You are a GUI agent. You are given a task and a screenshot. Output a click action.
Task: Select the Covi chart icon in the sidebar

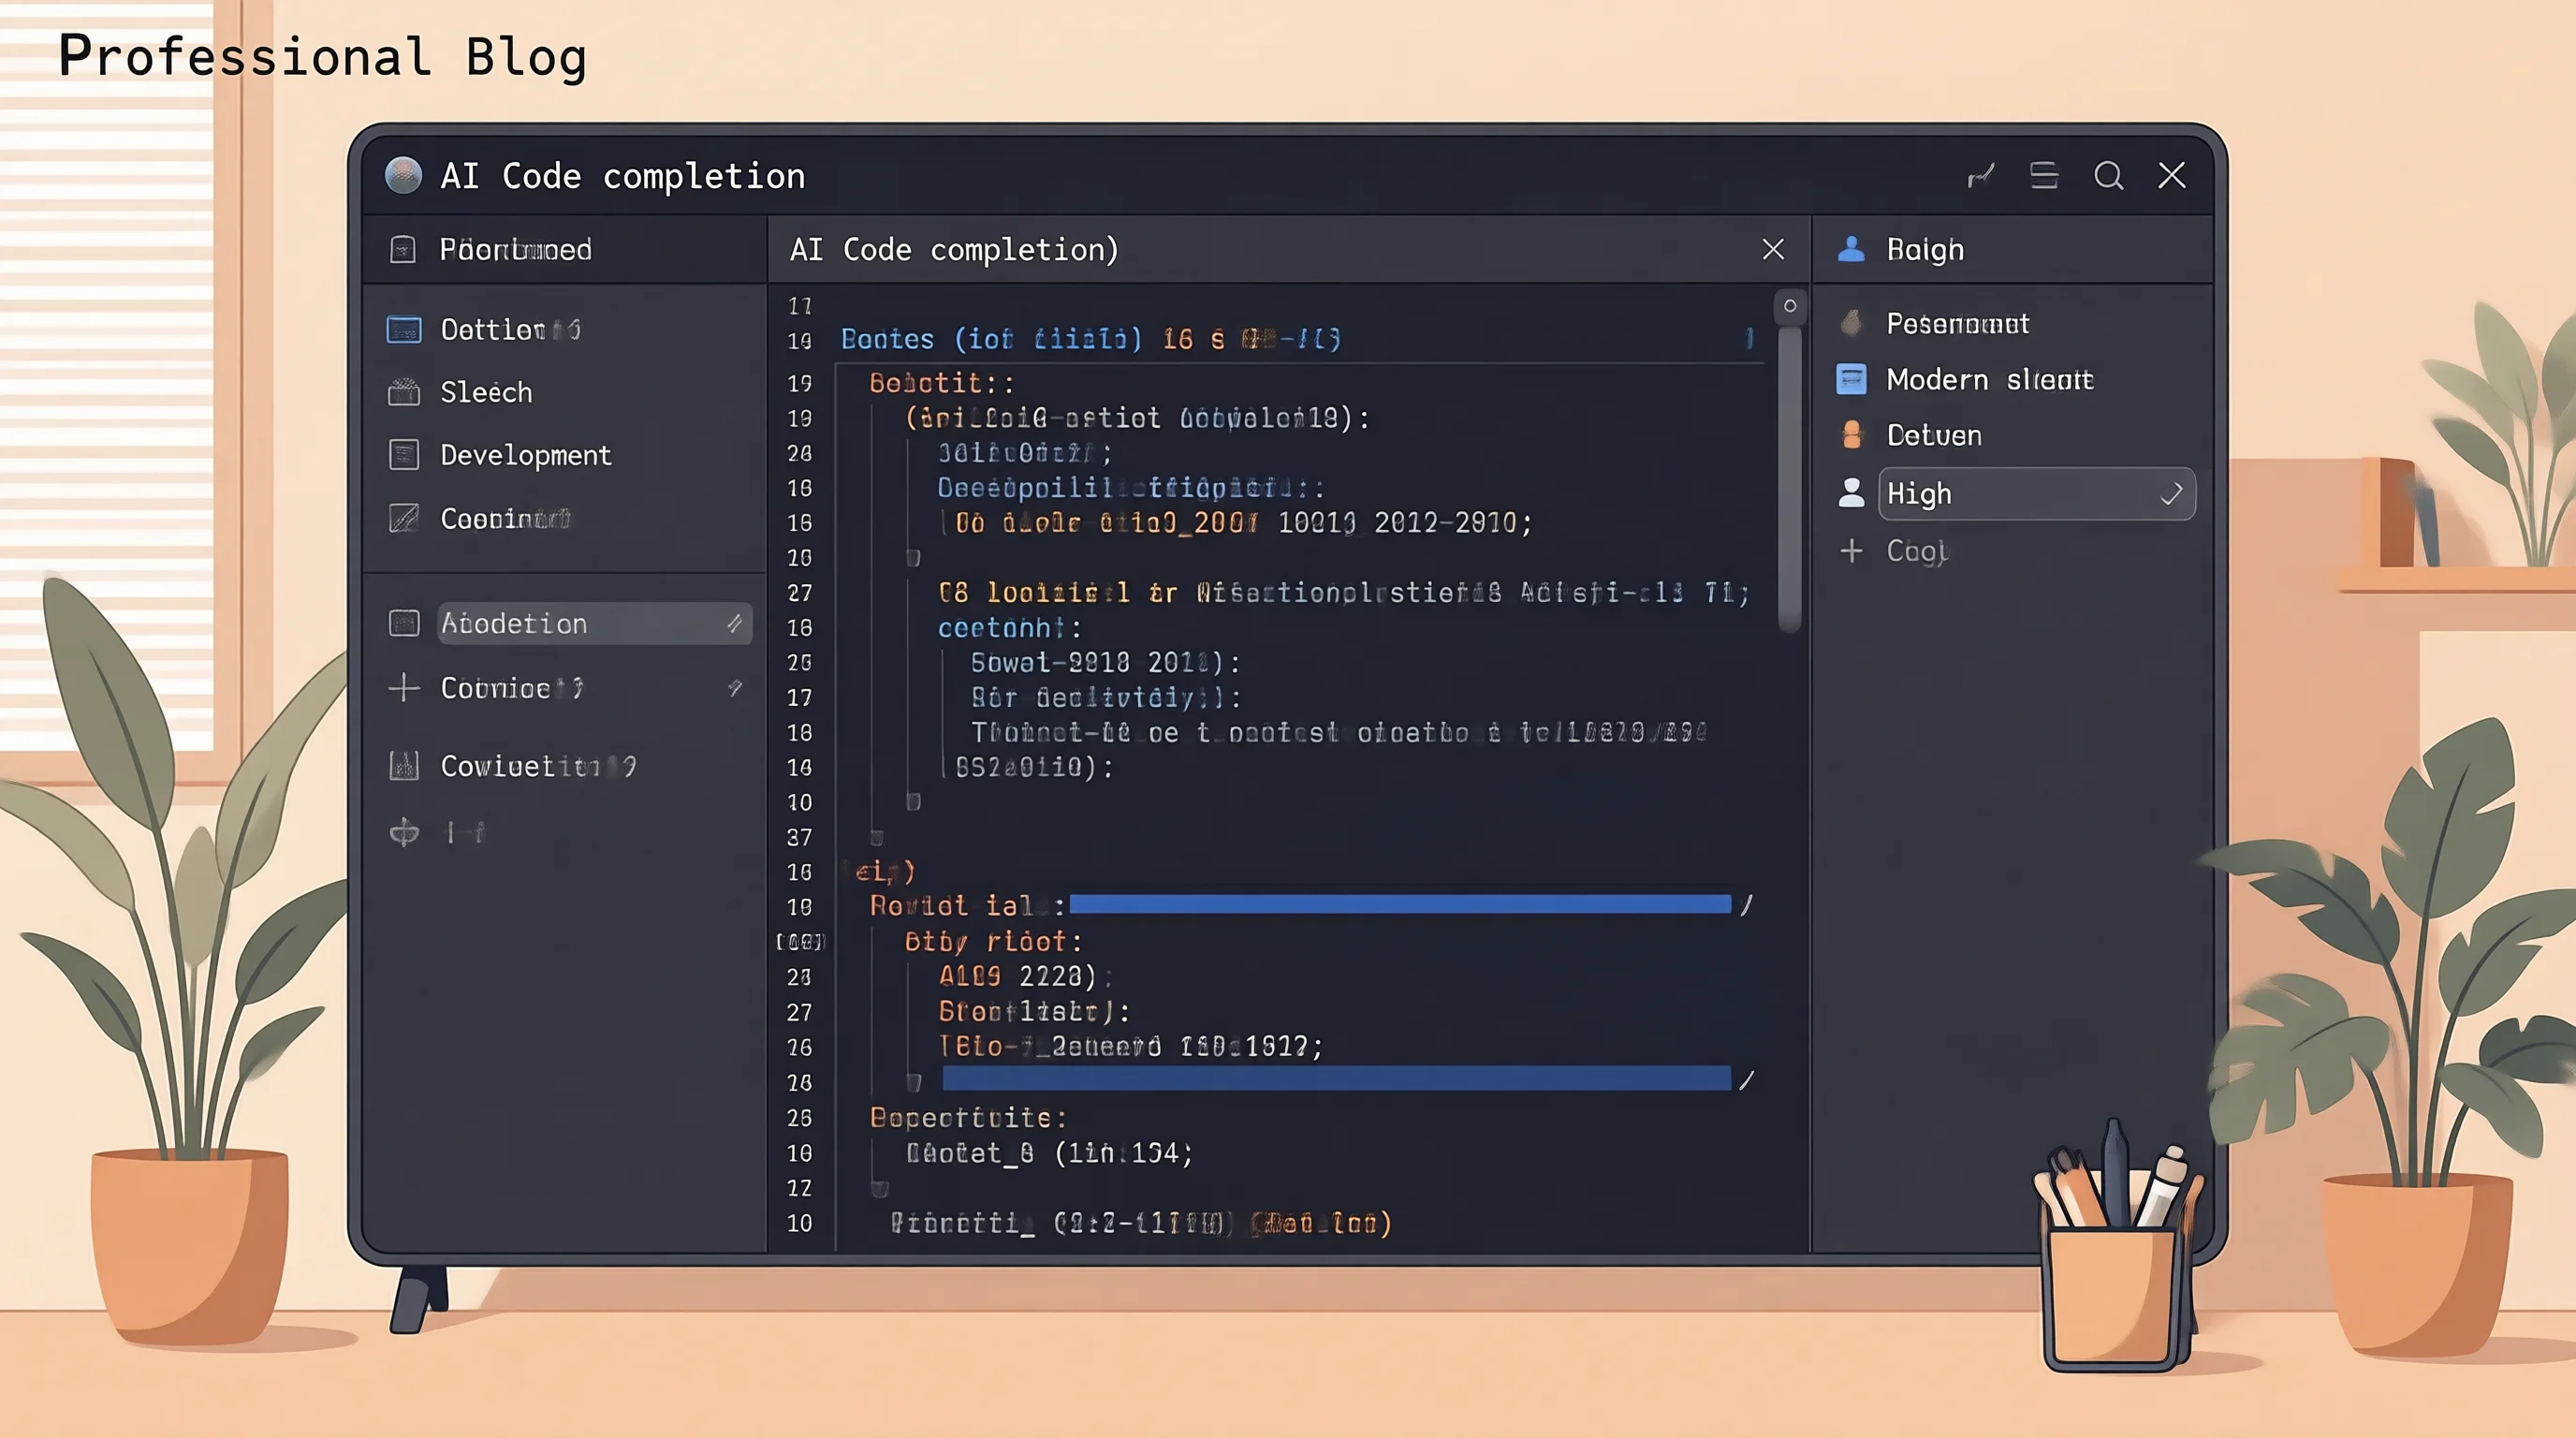[x=403, y=766]
